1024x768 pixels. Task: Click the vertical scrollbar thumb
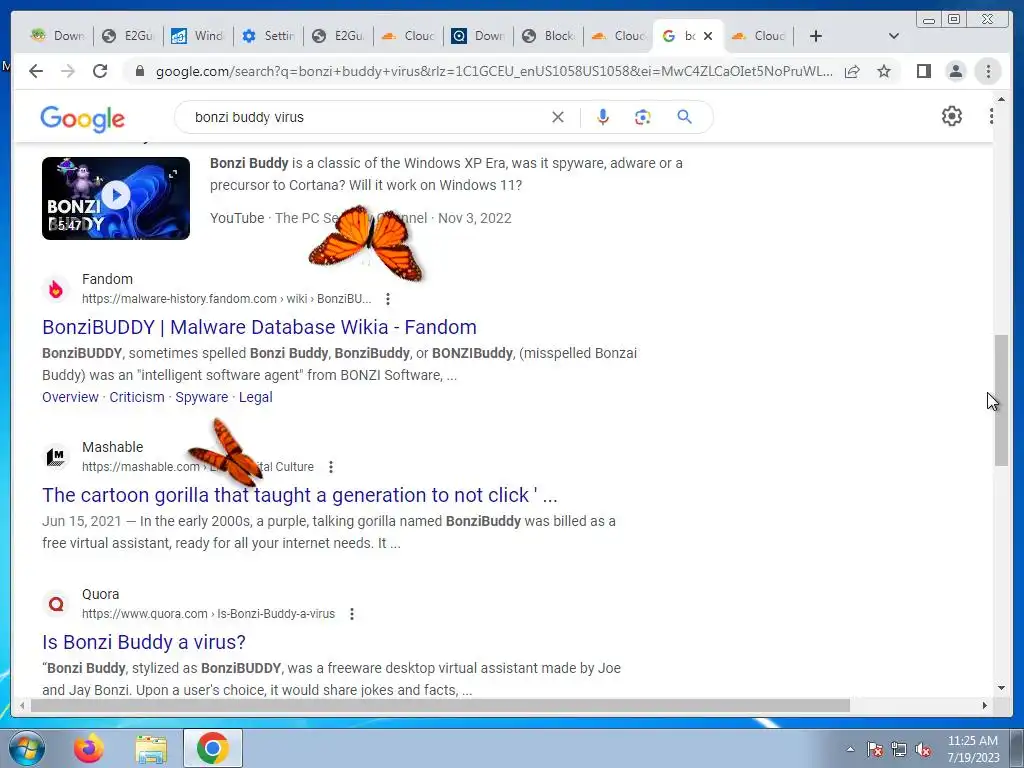tap(1001, 400)
